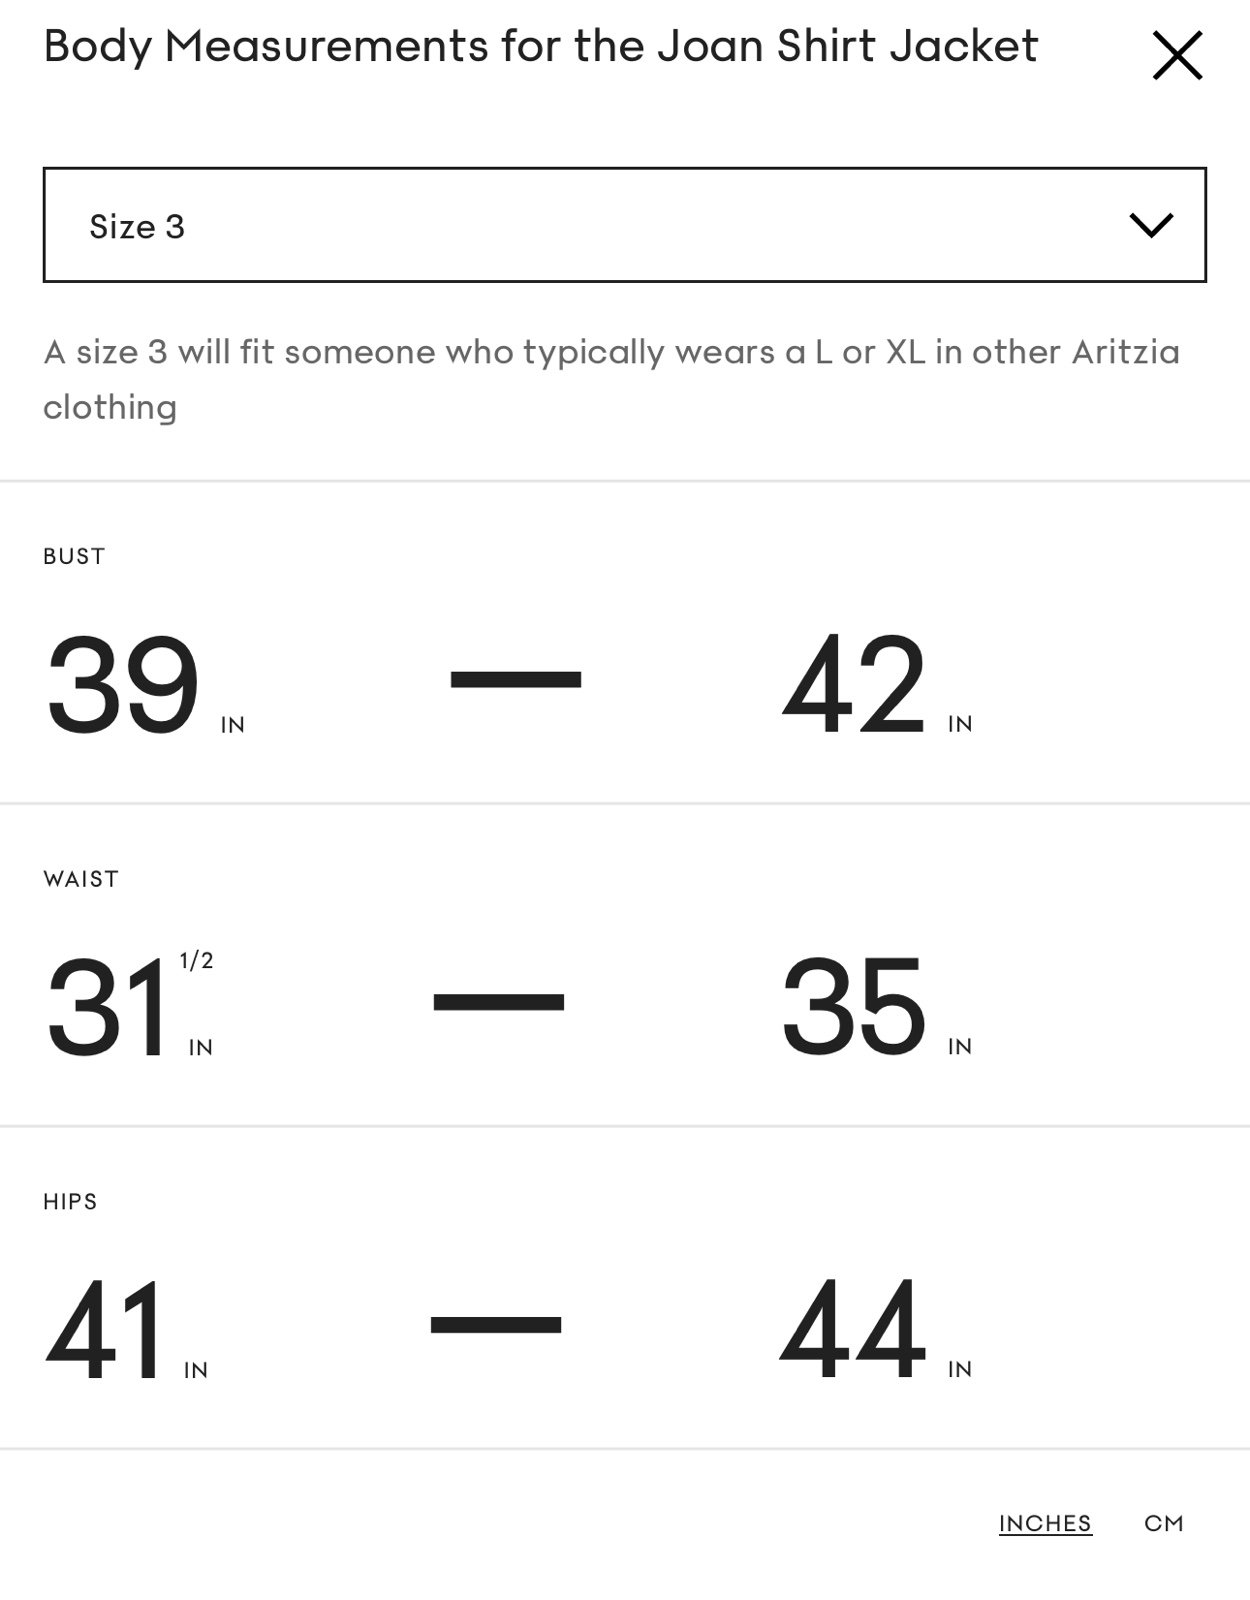Viewport: 1250px width, 1600px height.
Task: Click the dash between waist values
Action: point(499,1002)
